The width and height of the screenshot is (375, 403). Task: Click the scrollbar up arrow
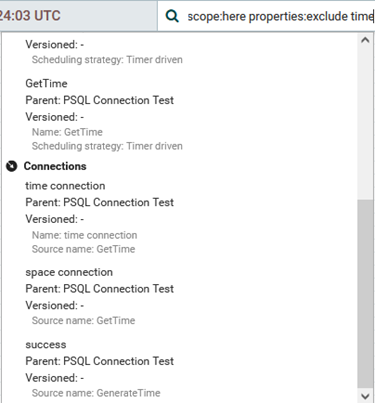point(365,40)
